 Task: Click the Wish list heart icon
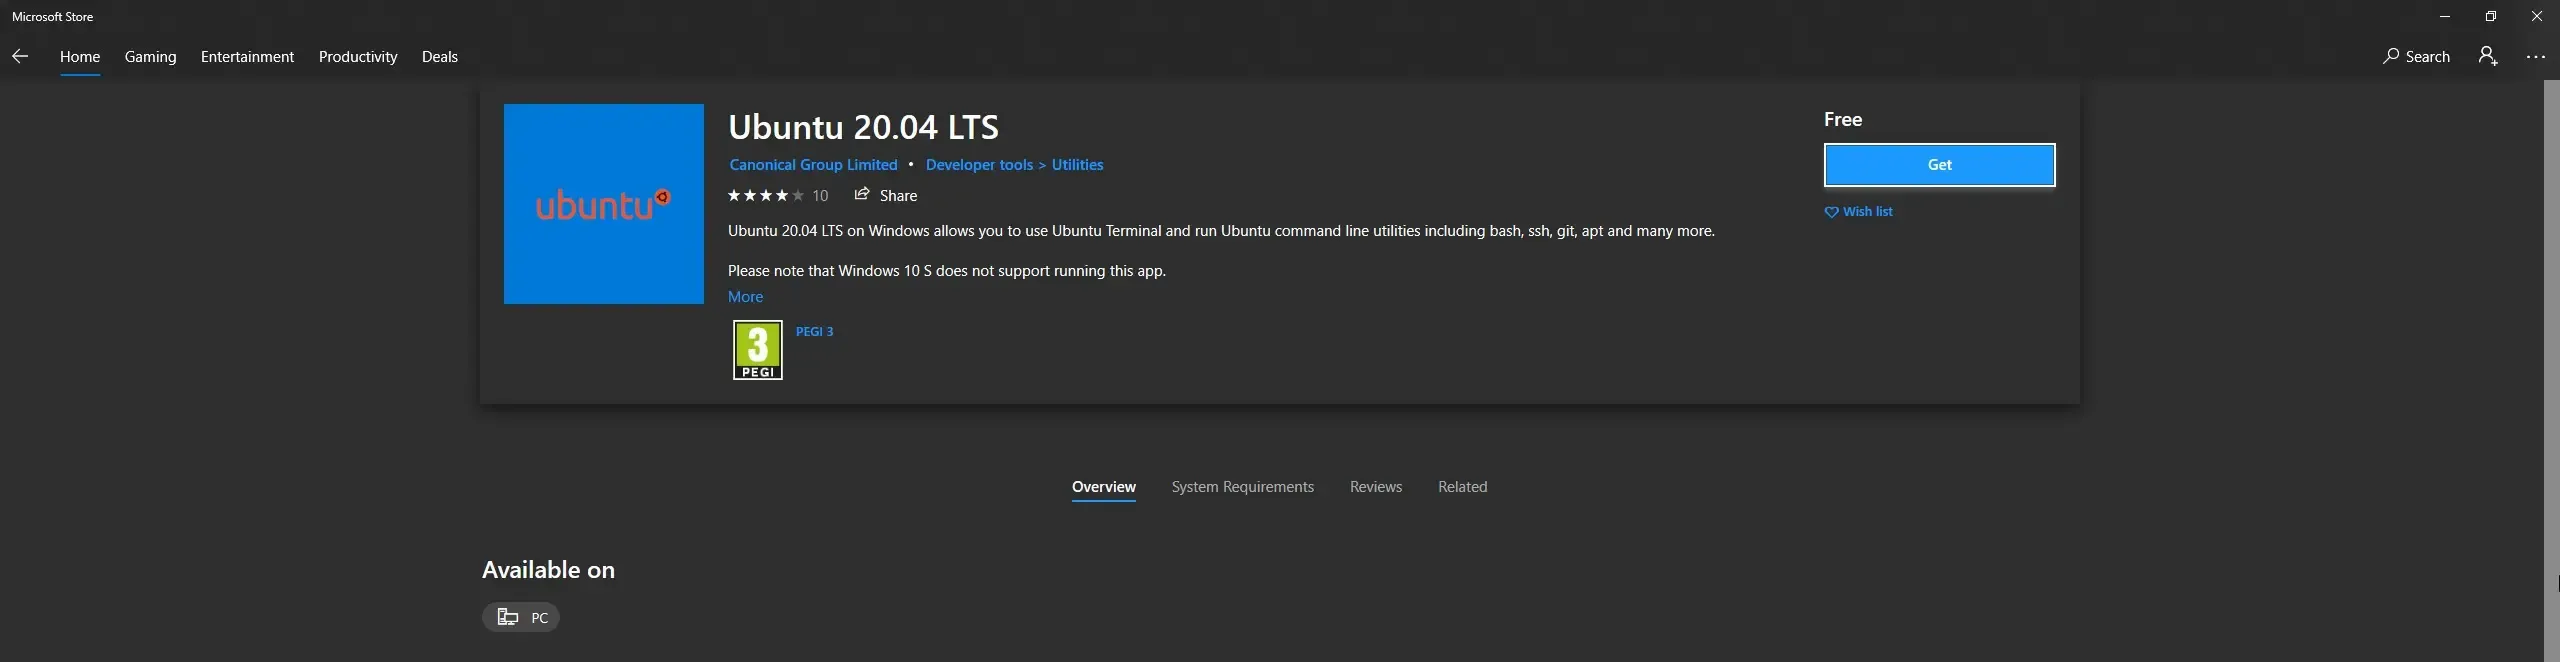[1831, 212]
